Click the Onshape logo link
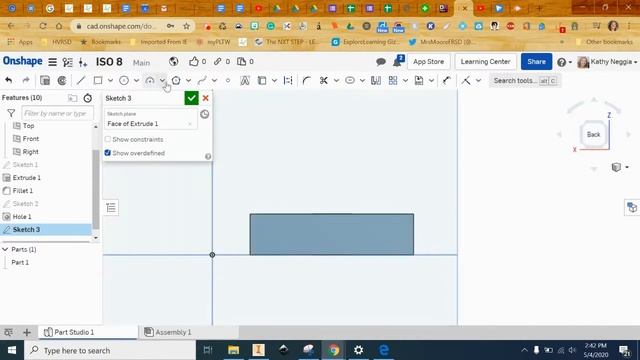The image size is (640, 360). point(22,61)
